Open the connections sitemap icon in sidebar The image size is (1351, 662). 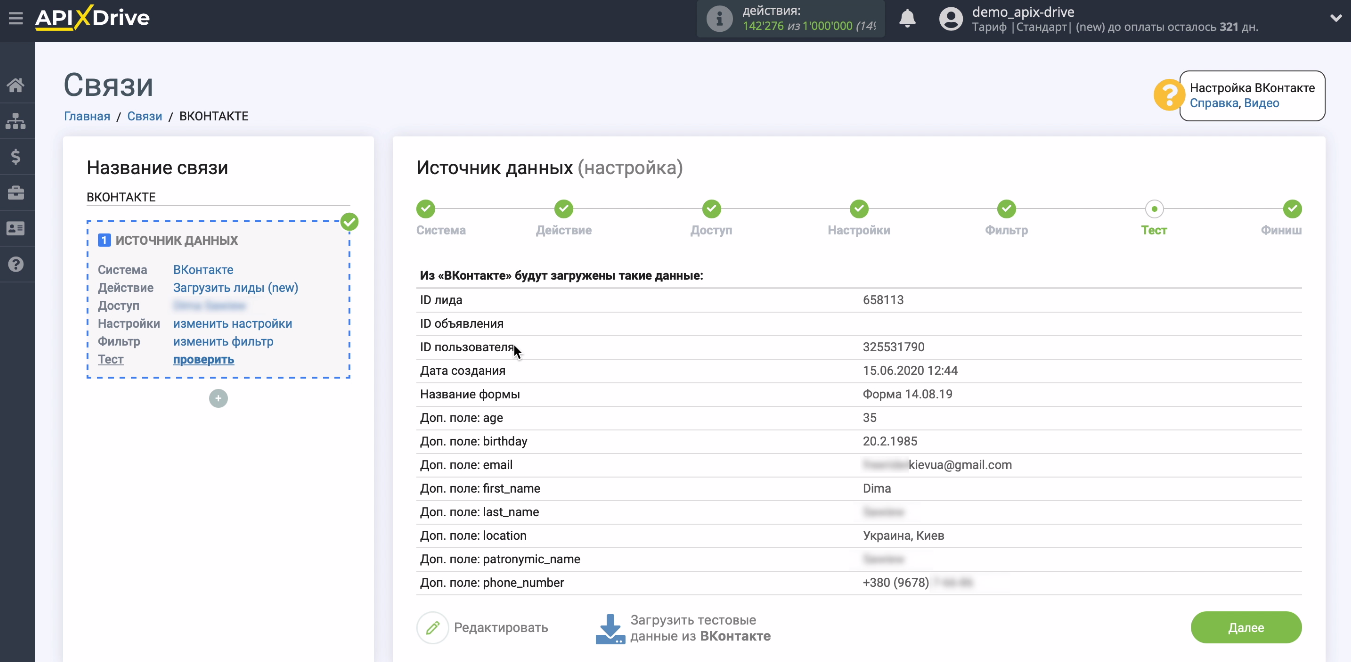16,121
